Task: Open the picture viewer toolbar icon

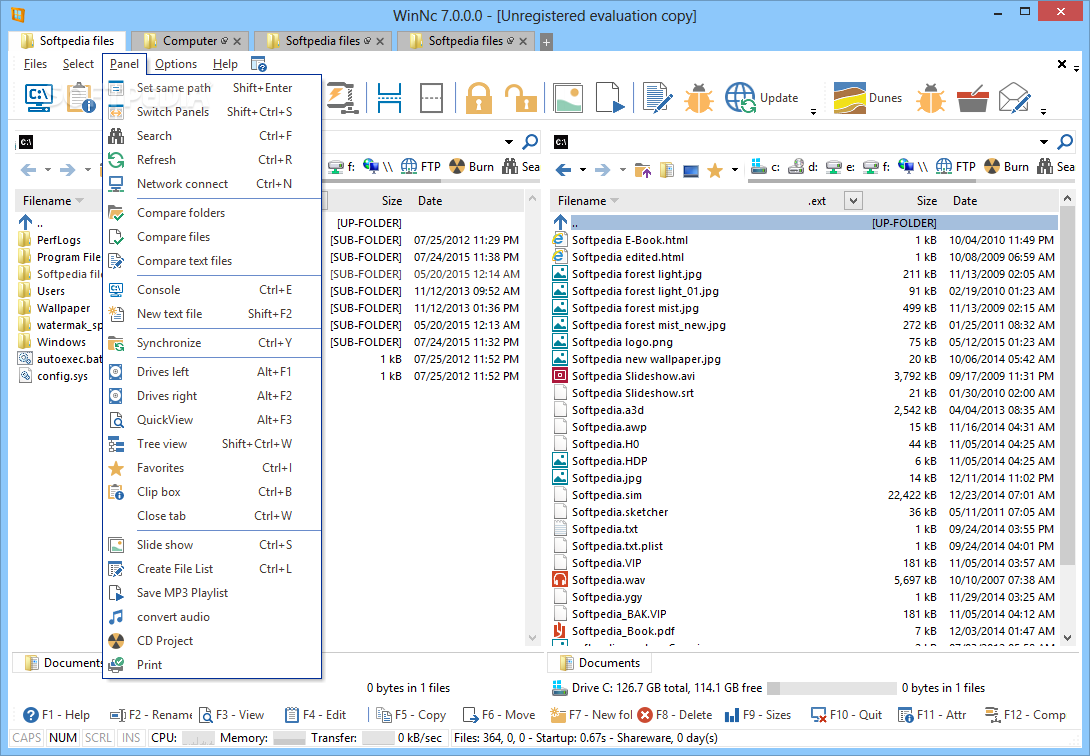Action: pos(568,98)
